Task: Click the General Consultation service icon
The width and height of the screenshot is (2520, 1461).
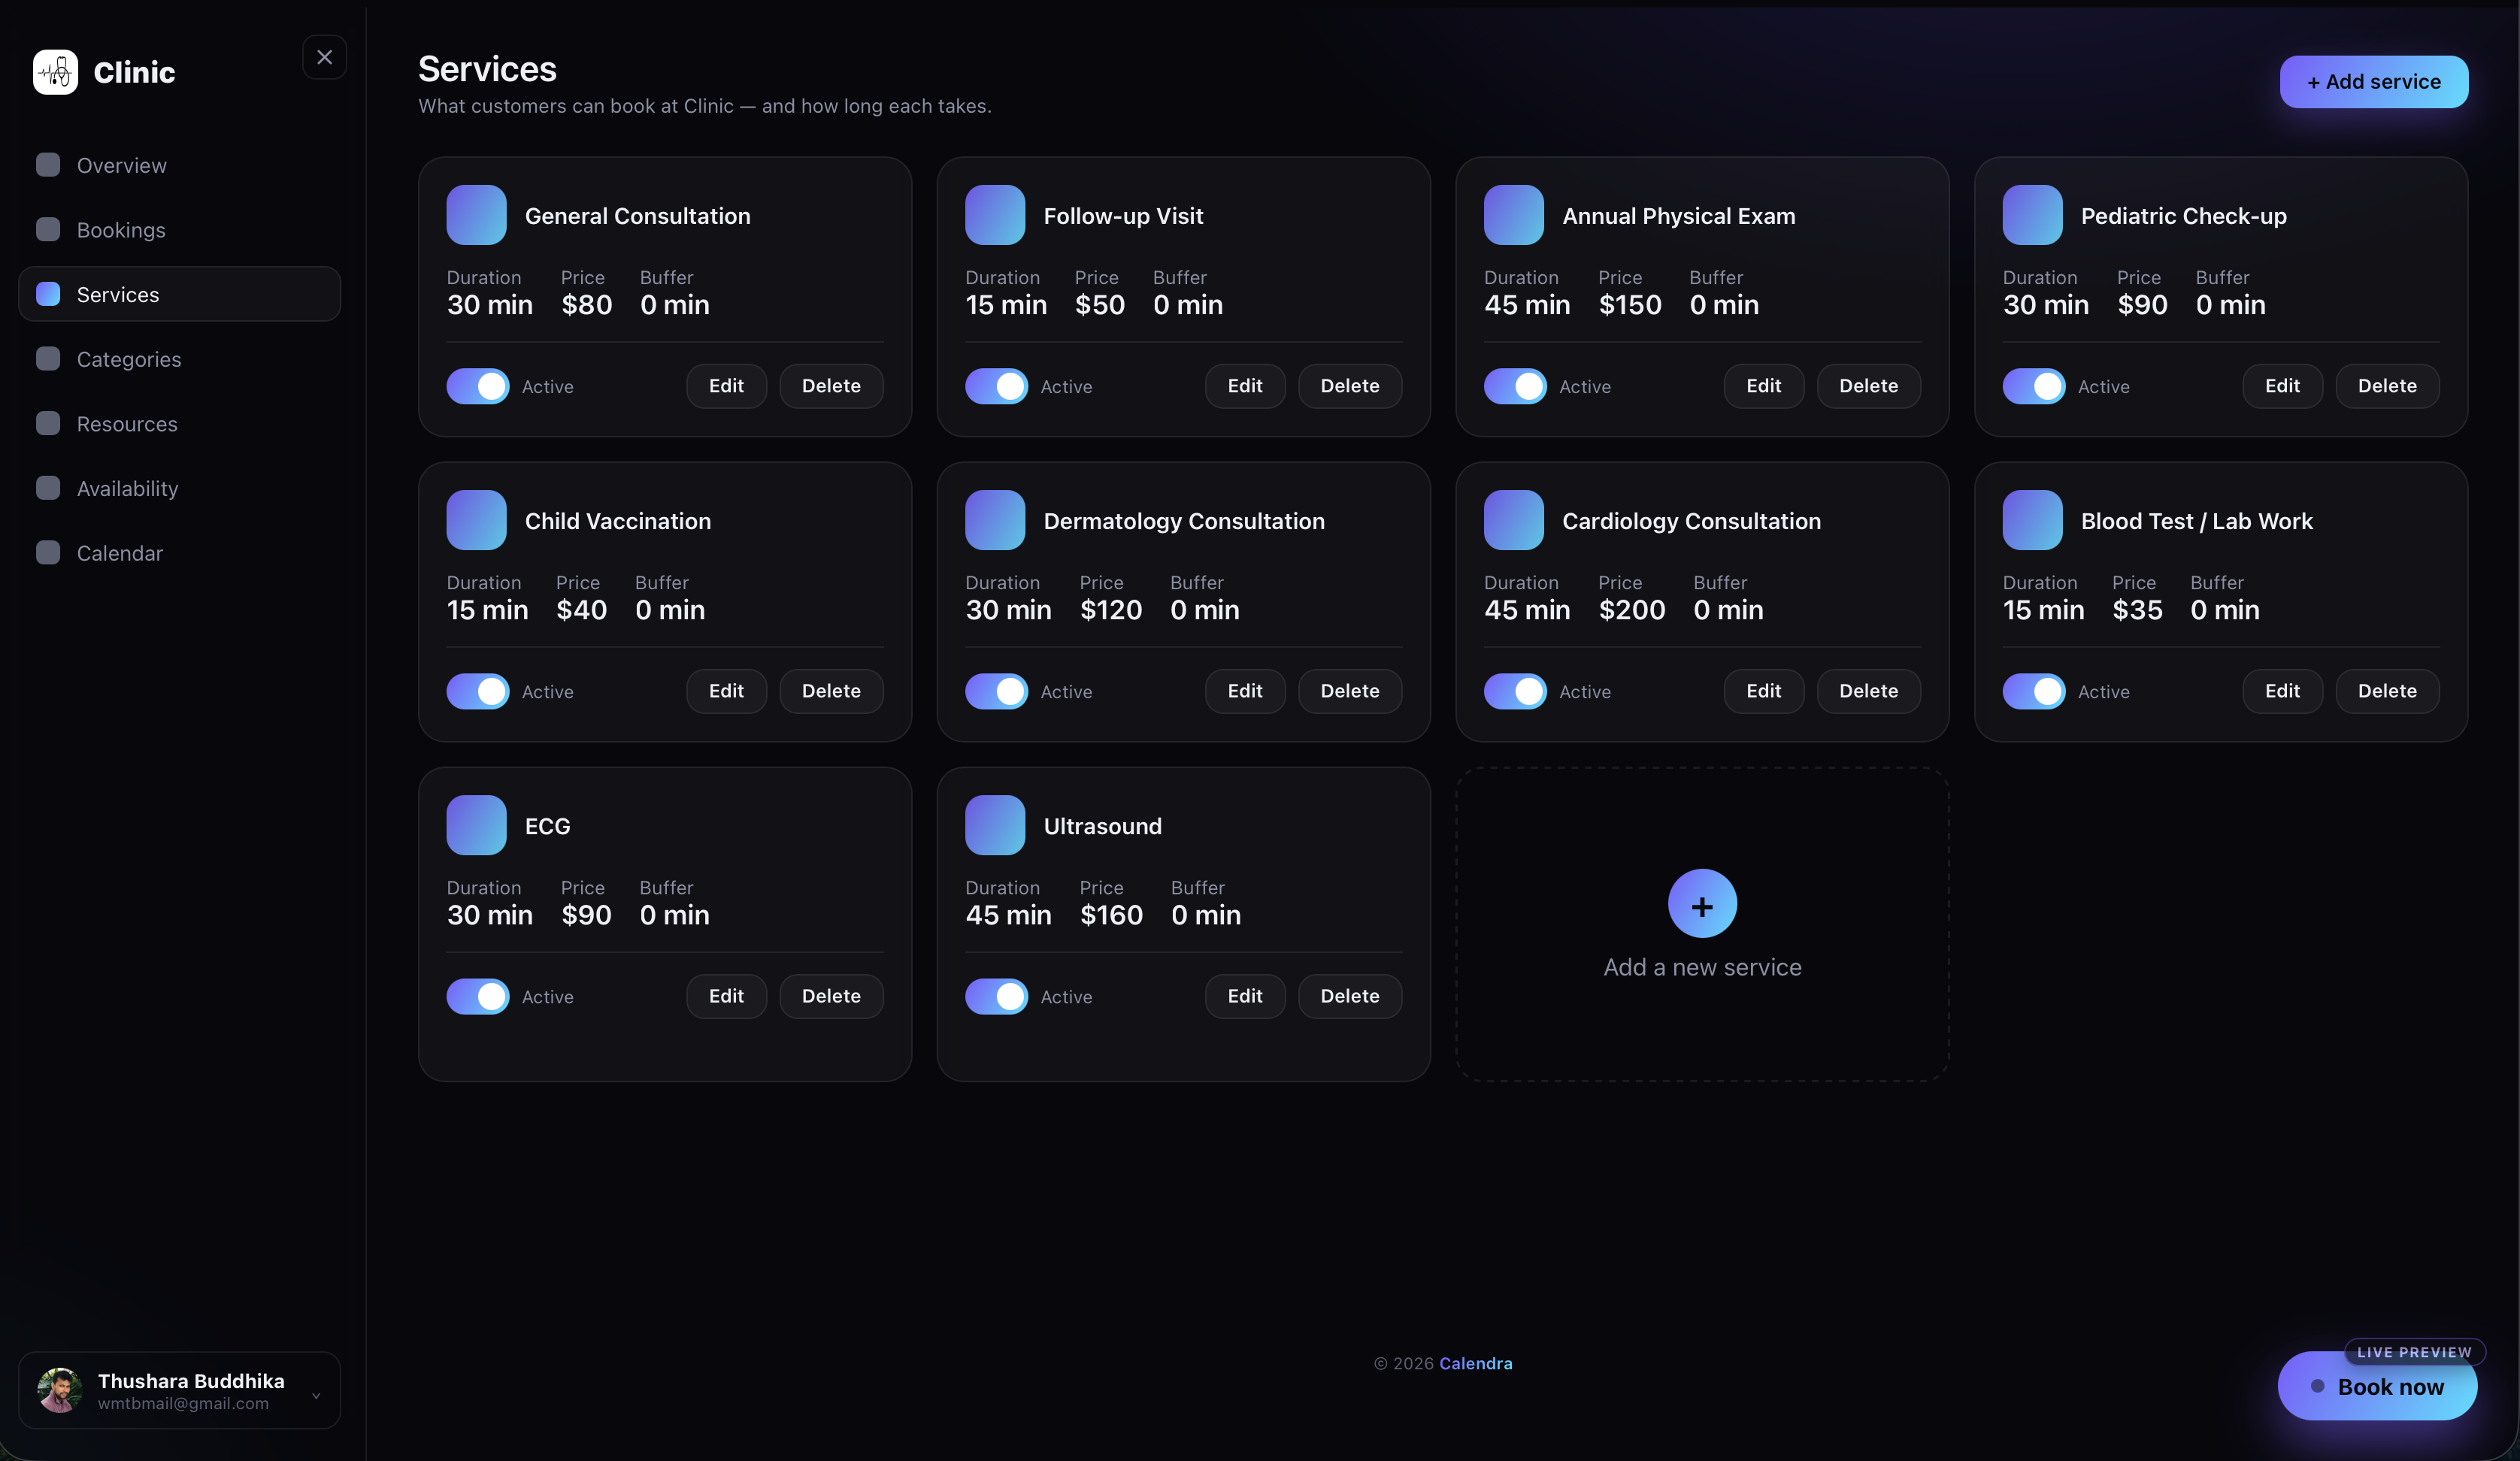Action: [x=476, y=215]
